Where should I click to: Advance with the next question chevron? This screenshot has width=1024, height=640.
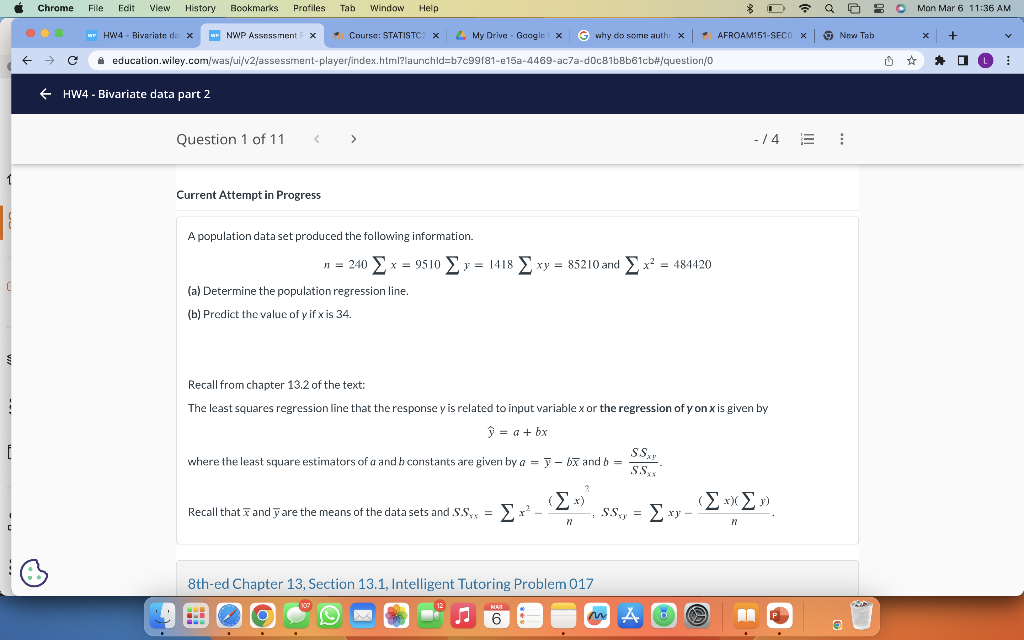(353, 139)
